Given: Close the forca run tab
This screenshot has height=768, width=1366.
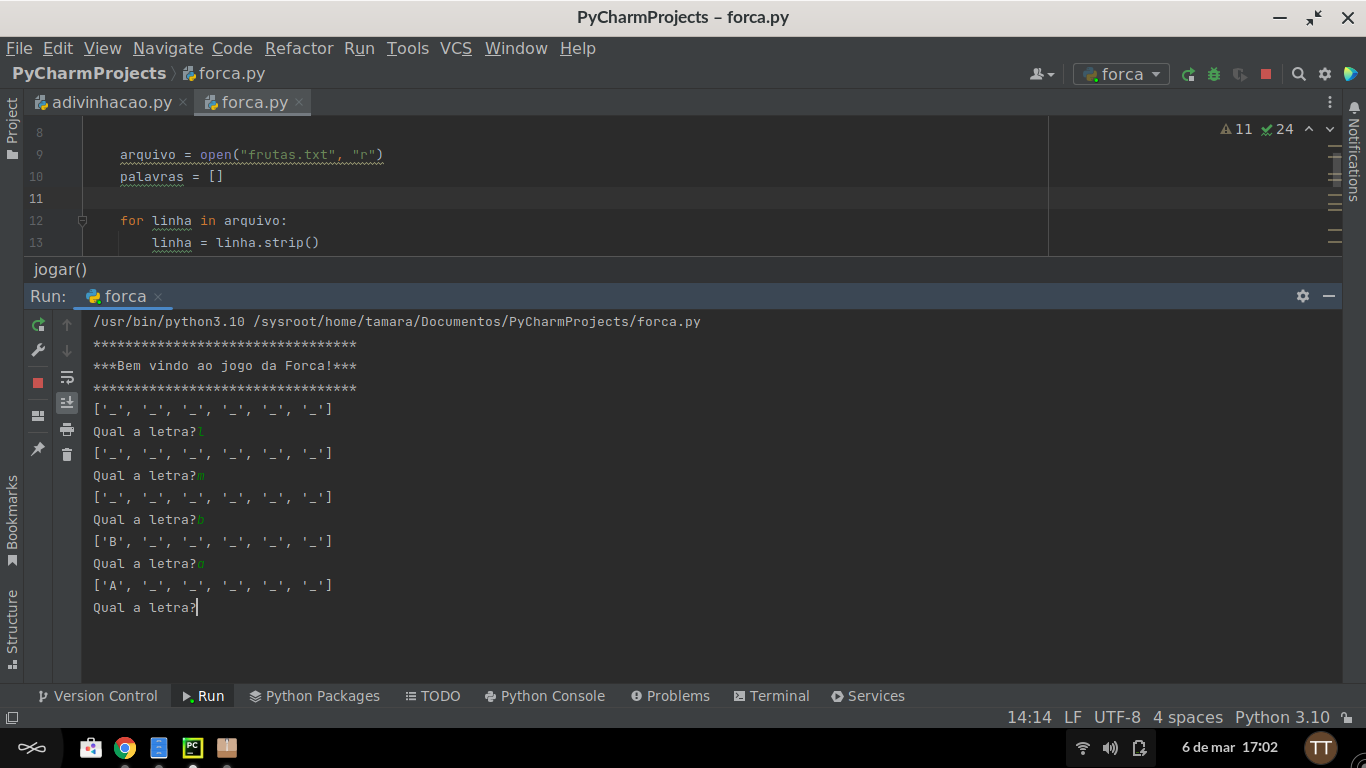Looking at the screenshot, I should pos(158,297).
